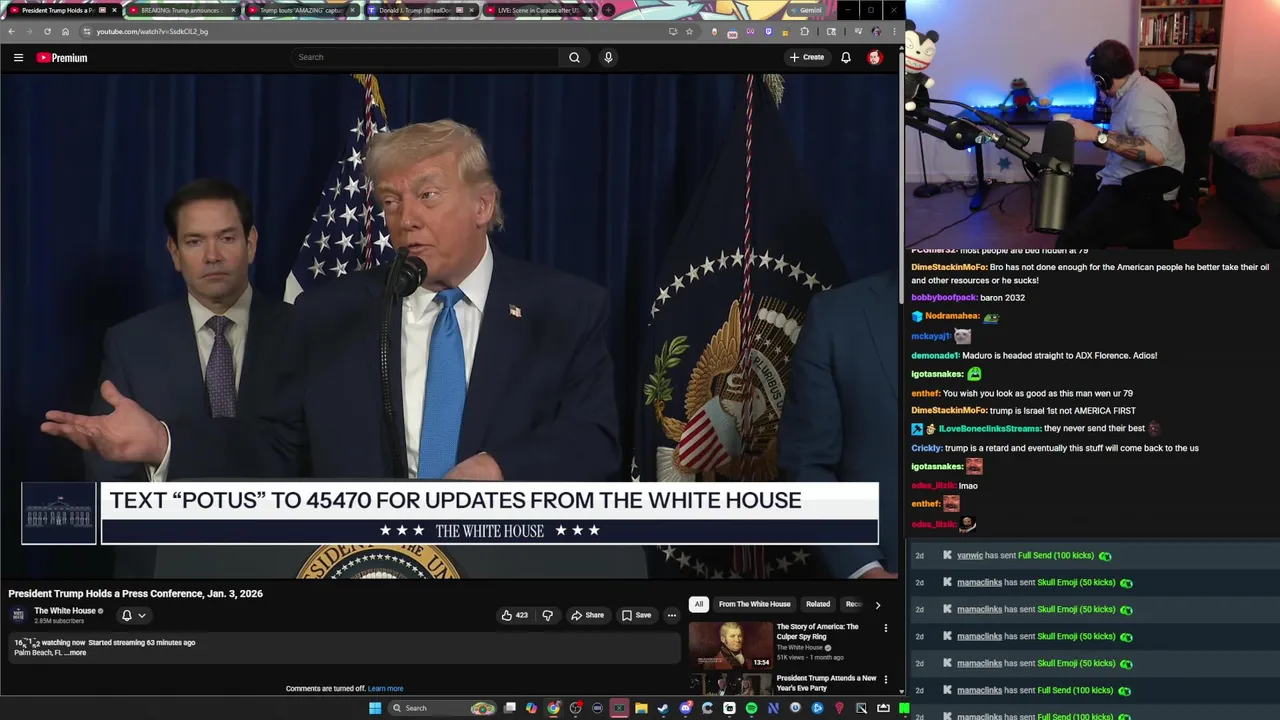The width and height of the screenshot is (1280, 720).
Task: Bookmark this page with star icon
Action: point(689,31)
